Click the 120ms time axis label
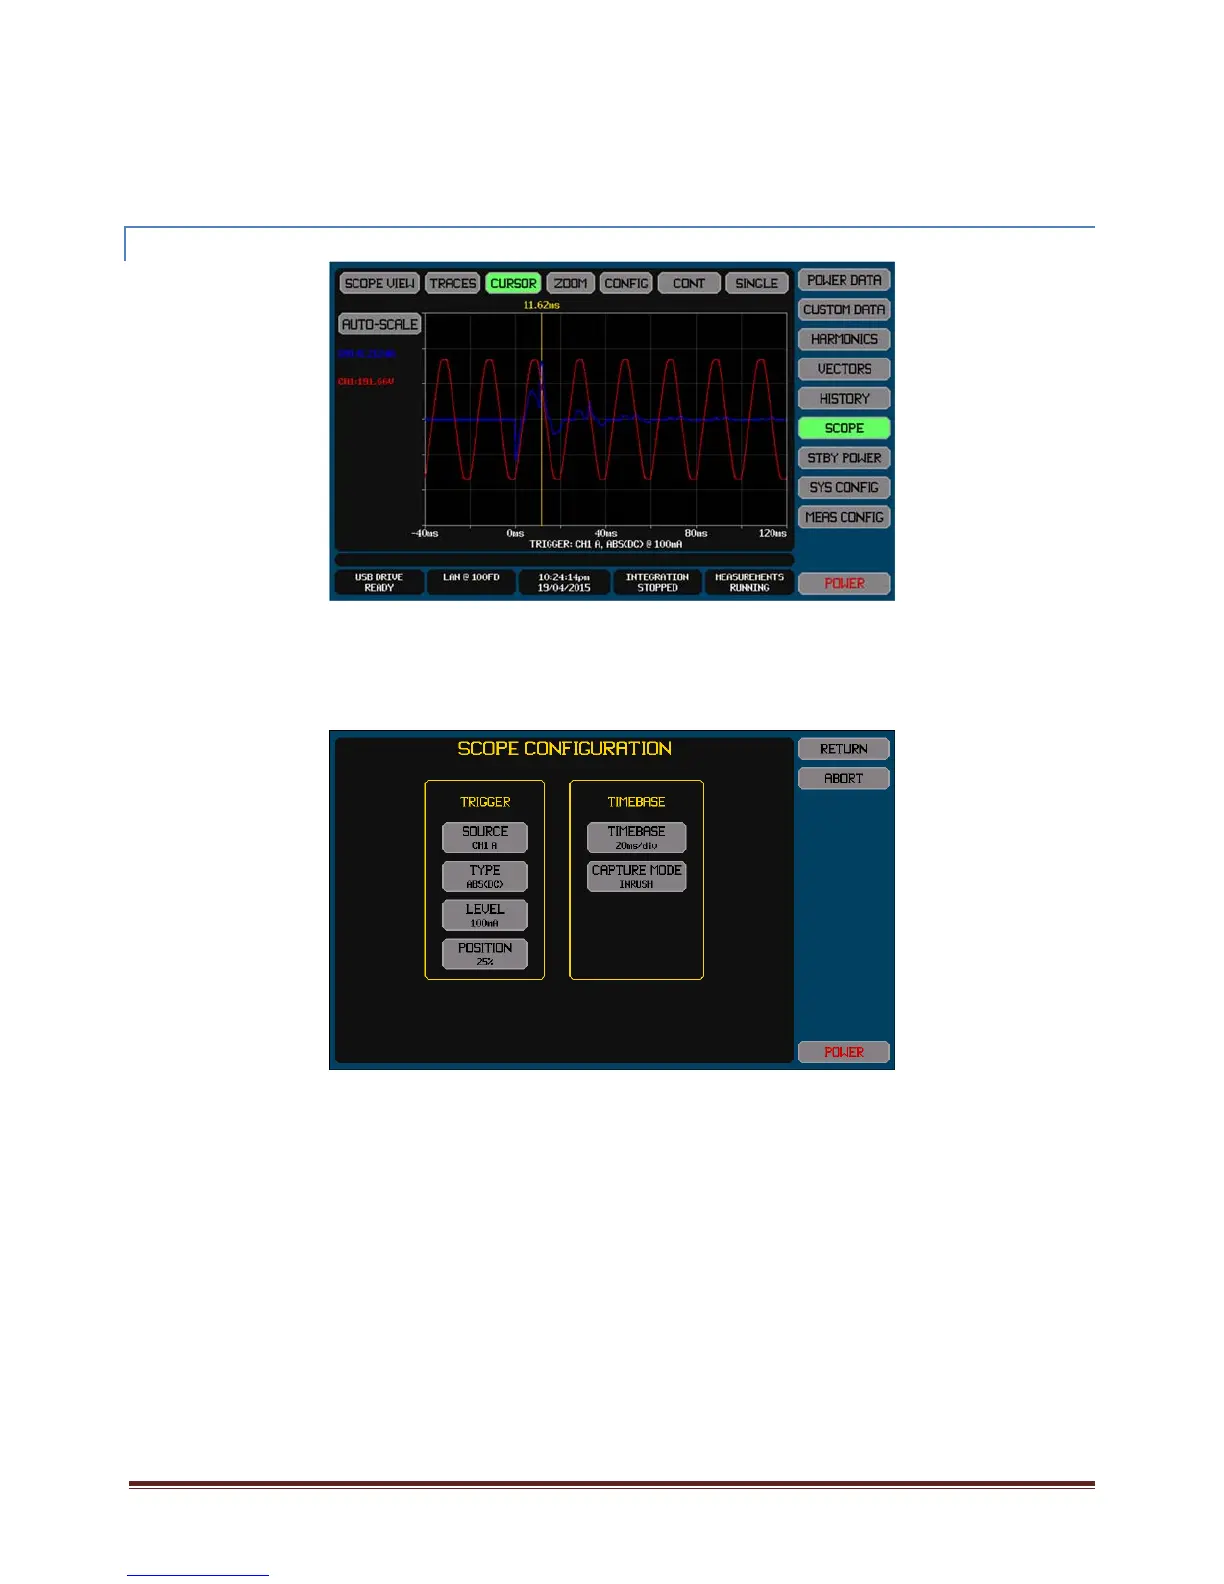 (773, 533)
